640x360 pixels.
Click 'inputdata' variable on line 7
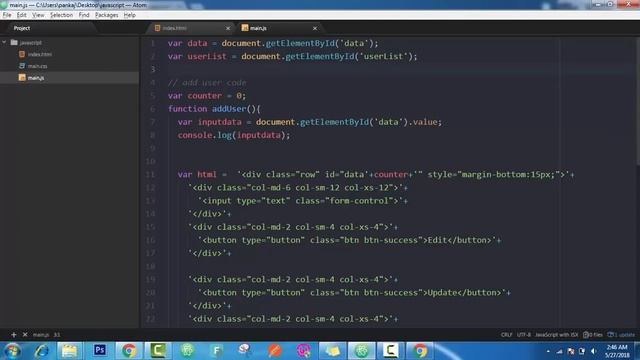coord(220,122)
